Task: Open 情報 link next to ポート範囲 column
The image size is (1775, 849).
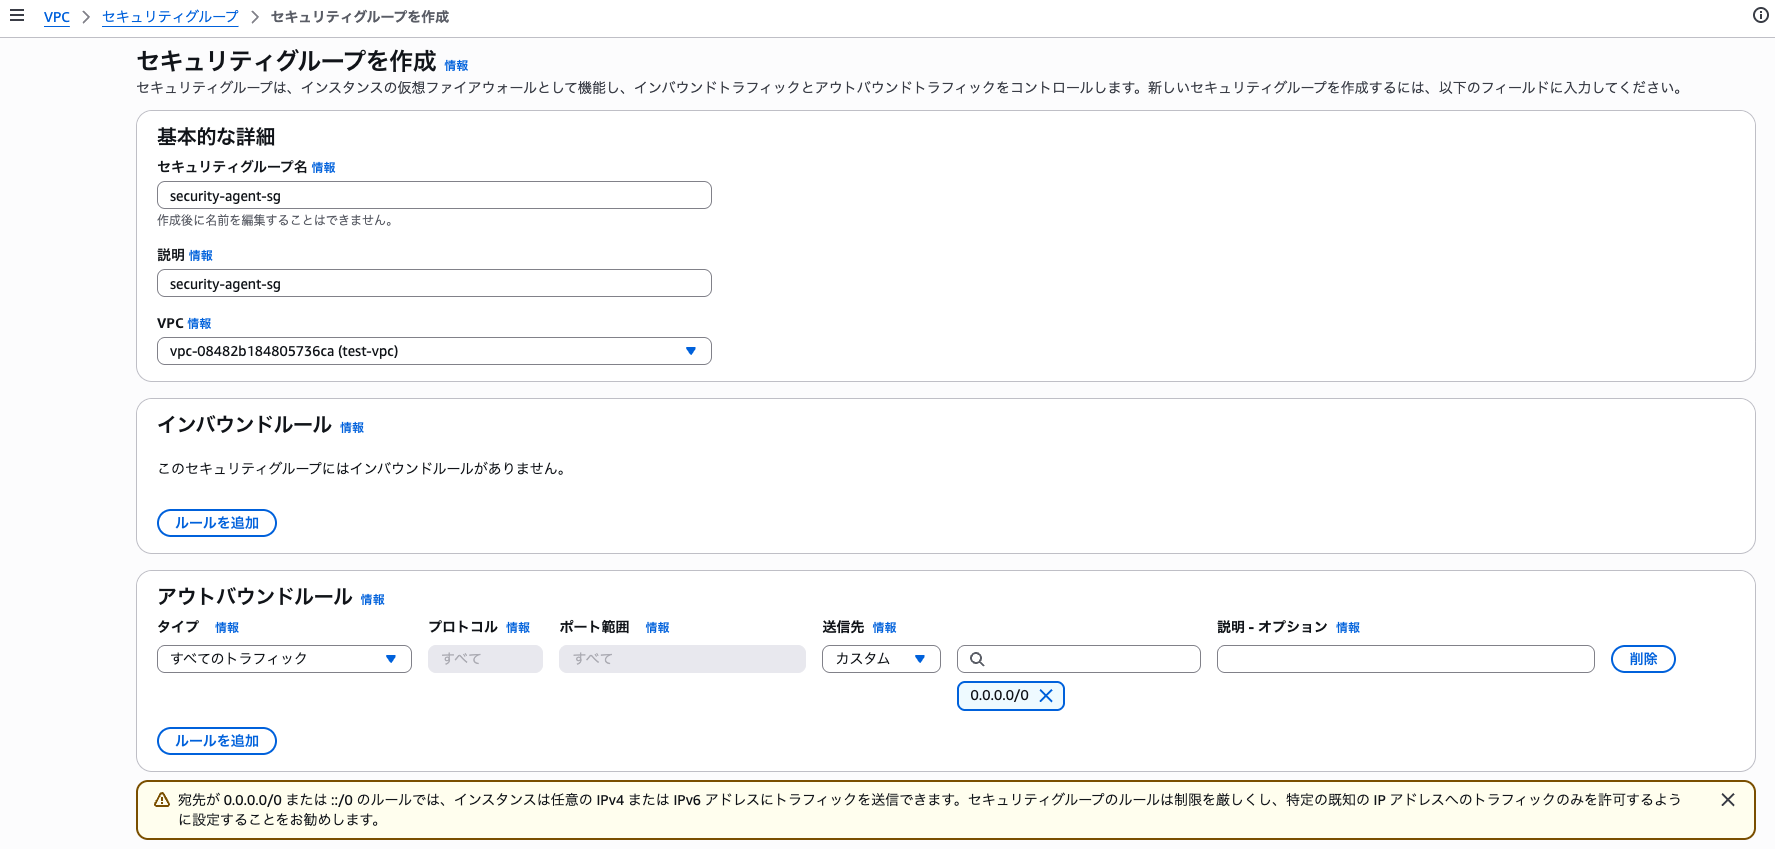Action: point(657,628)
